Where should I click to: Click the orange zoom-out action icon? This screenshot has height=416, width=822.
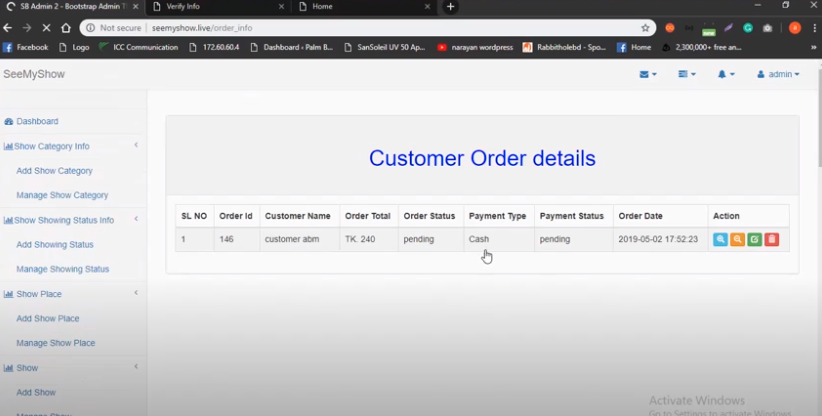[737, 240]
